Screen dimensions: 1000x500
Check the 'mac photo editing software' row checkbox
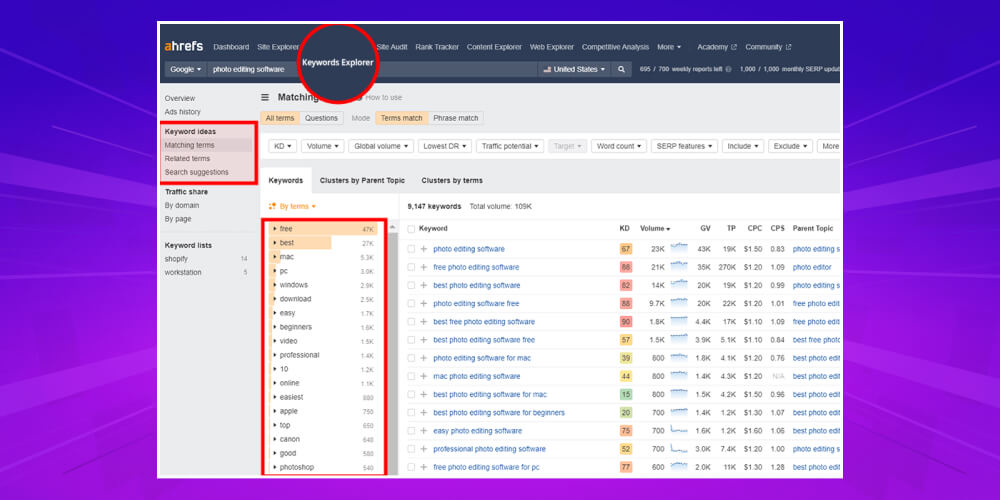pos(411,376)
